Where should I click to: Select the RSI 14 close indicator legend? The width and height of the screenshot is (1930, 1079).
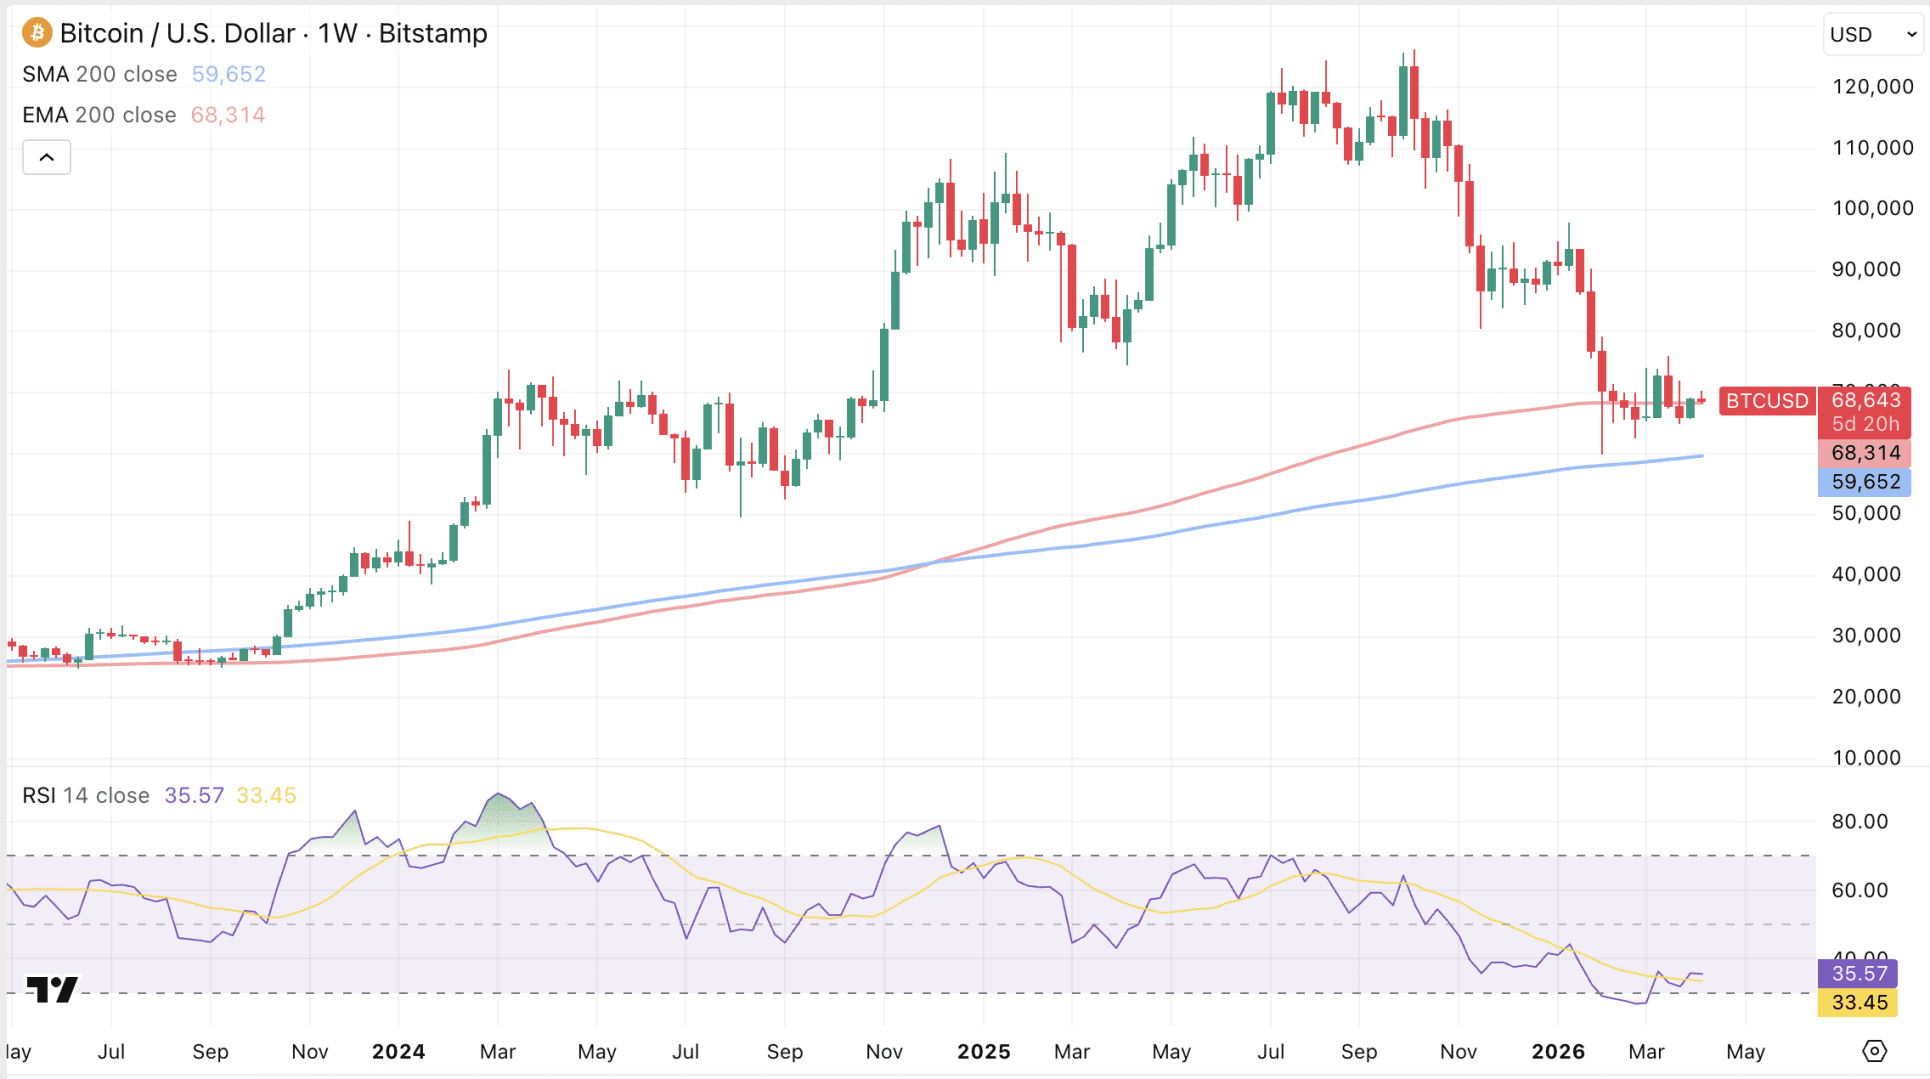[x=86, y=795]
